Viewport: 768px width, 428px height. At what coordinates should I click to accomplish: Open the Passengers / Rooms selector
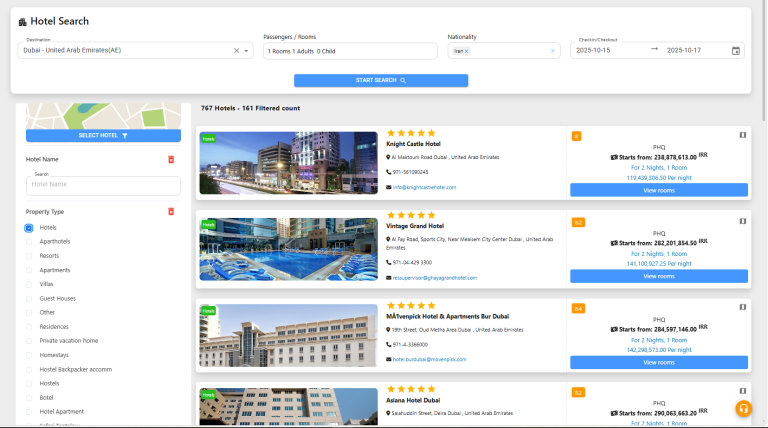point(350,50)
